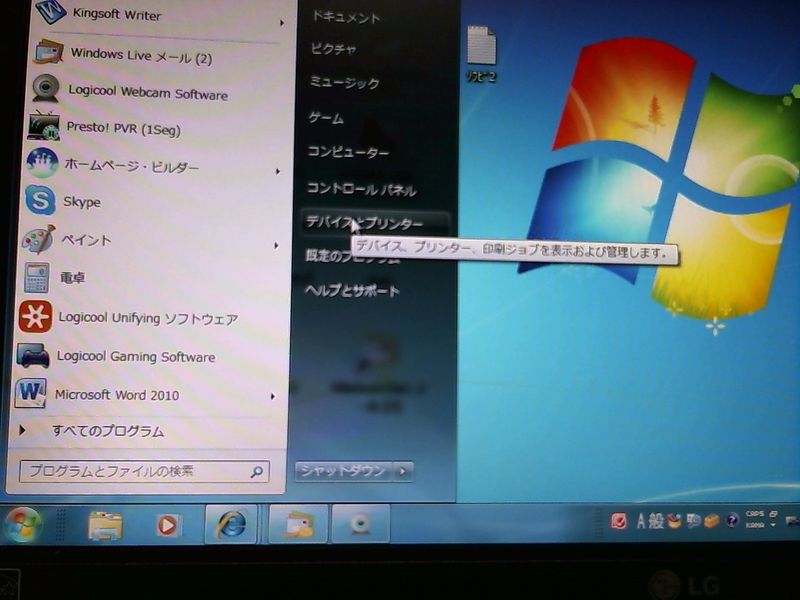Toggle CAPS indicator on language bar

pos(755,514)
